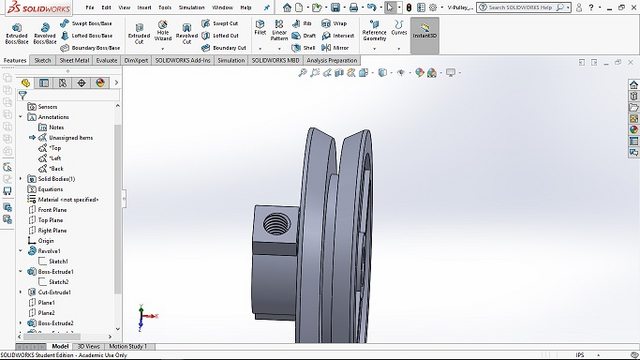Select the Mirror tool
The height and width of the screenshot is (360, 640).
click(336, 48)
